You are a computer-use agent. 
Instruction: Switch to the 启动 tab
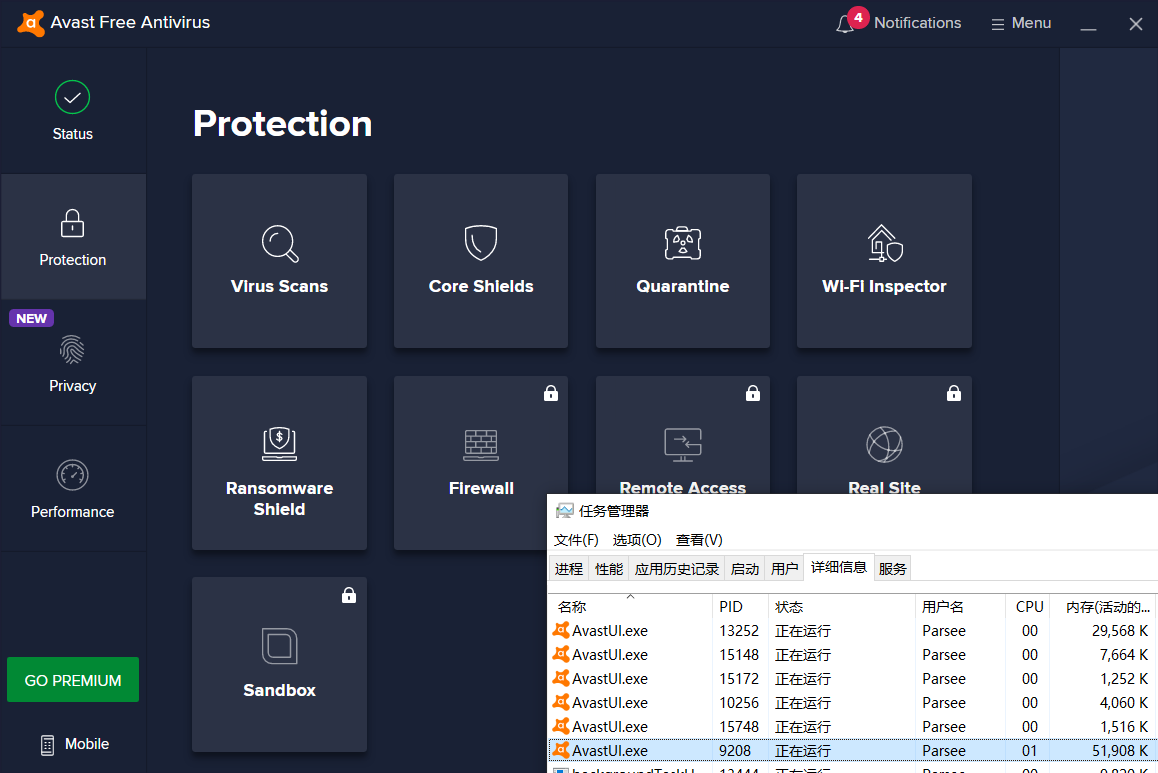744,569
